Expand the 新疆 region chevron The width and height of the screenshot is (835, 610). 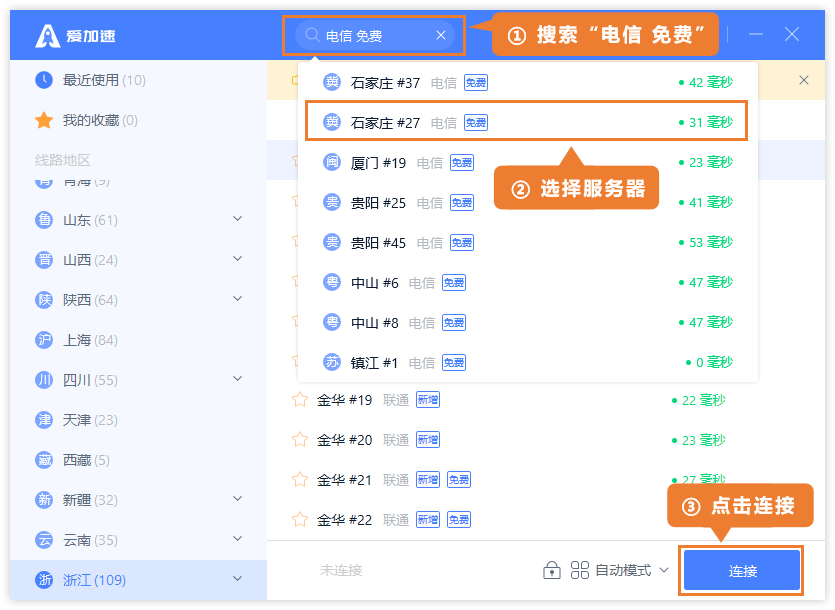point(238,498)
